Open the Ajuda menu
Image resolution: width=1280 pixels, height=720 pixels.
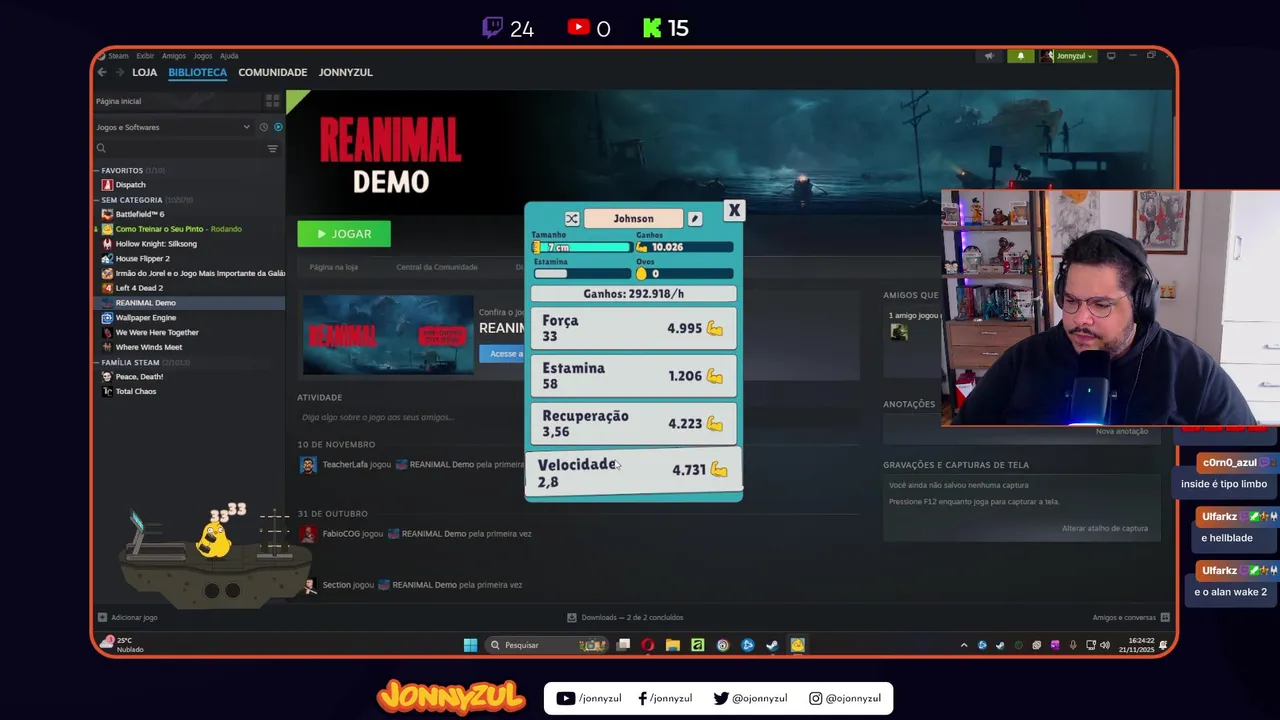229,56
